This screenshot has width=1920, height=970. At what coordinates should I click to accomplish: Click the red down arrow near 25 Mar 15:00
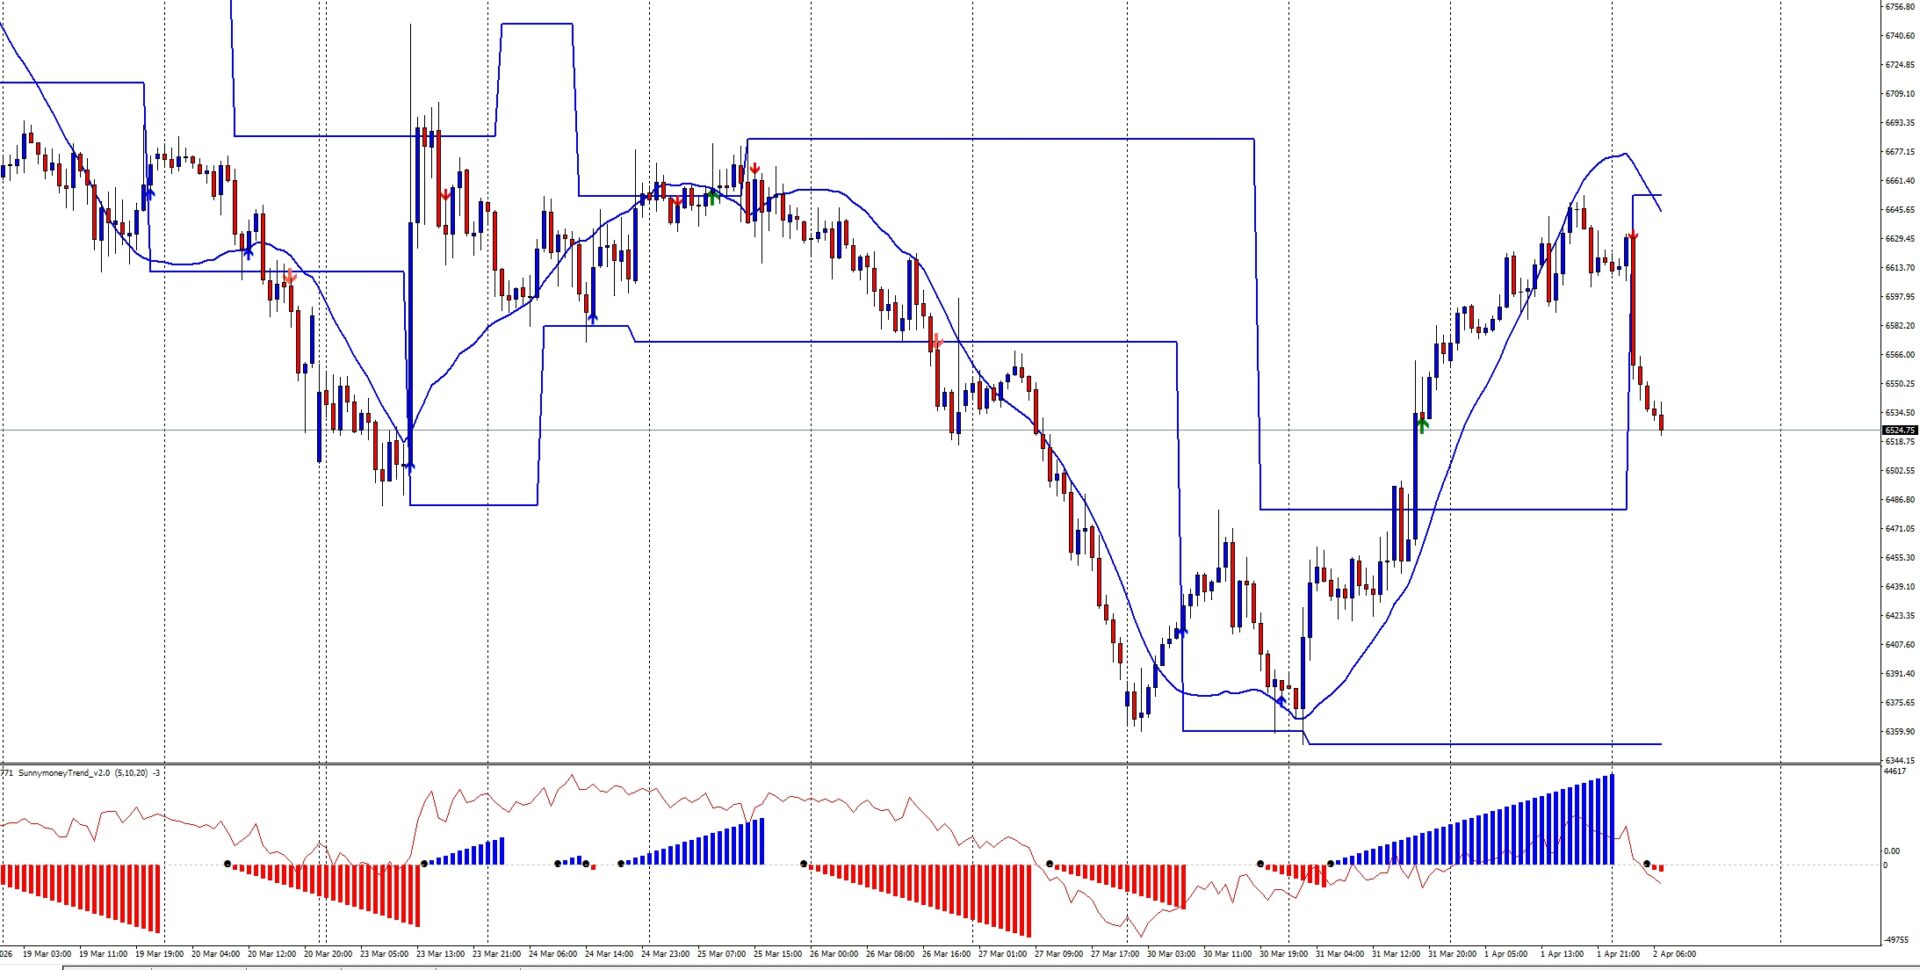755,168
